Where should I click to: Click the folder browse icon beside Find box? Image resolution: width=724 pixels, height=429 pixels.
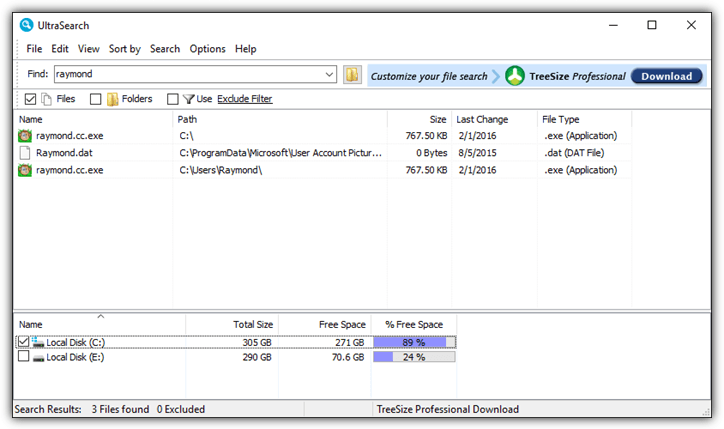click(352, 74)
